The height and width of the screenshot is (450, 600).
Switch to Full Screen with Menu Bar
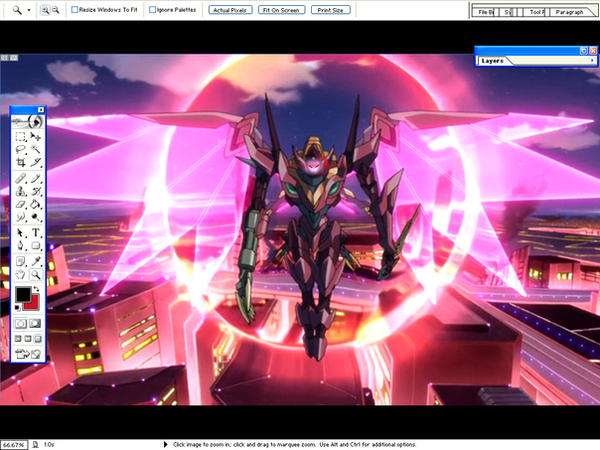[x=28, y=339]
